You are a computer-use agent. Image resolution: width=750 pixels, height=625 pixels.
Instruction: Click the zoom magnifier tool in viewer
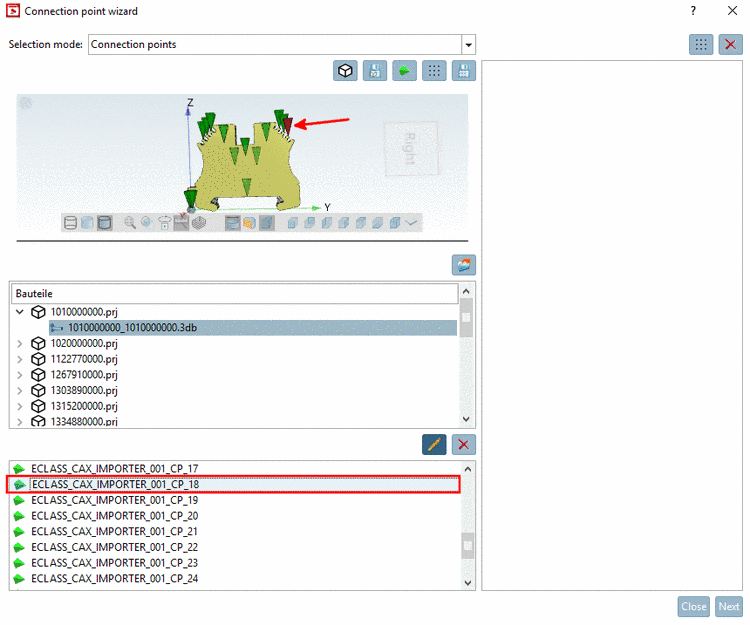tap(130, 223)
